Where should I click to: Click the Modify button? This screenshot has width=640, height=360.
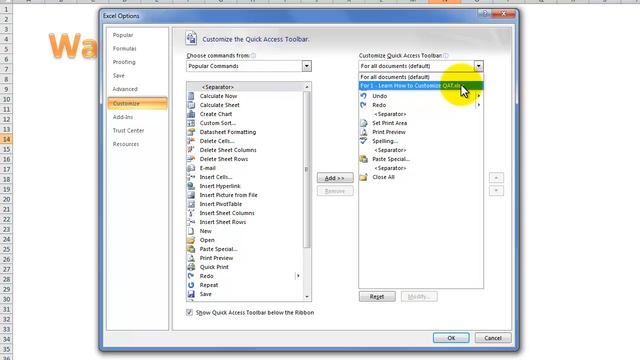(419, 297)
